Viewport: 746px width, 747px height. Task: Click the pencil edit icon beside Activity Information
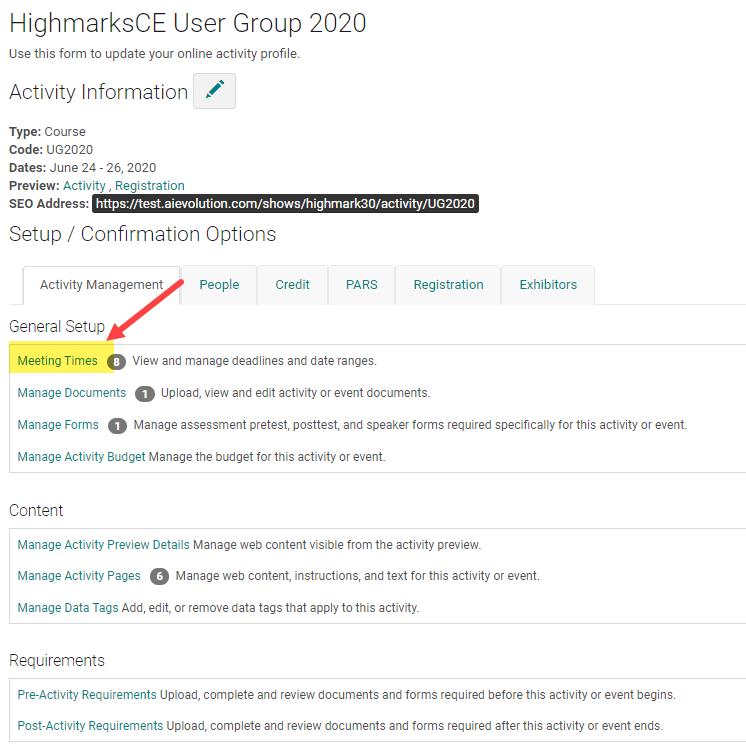pyautogui.click(x=214, y=91)
